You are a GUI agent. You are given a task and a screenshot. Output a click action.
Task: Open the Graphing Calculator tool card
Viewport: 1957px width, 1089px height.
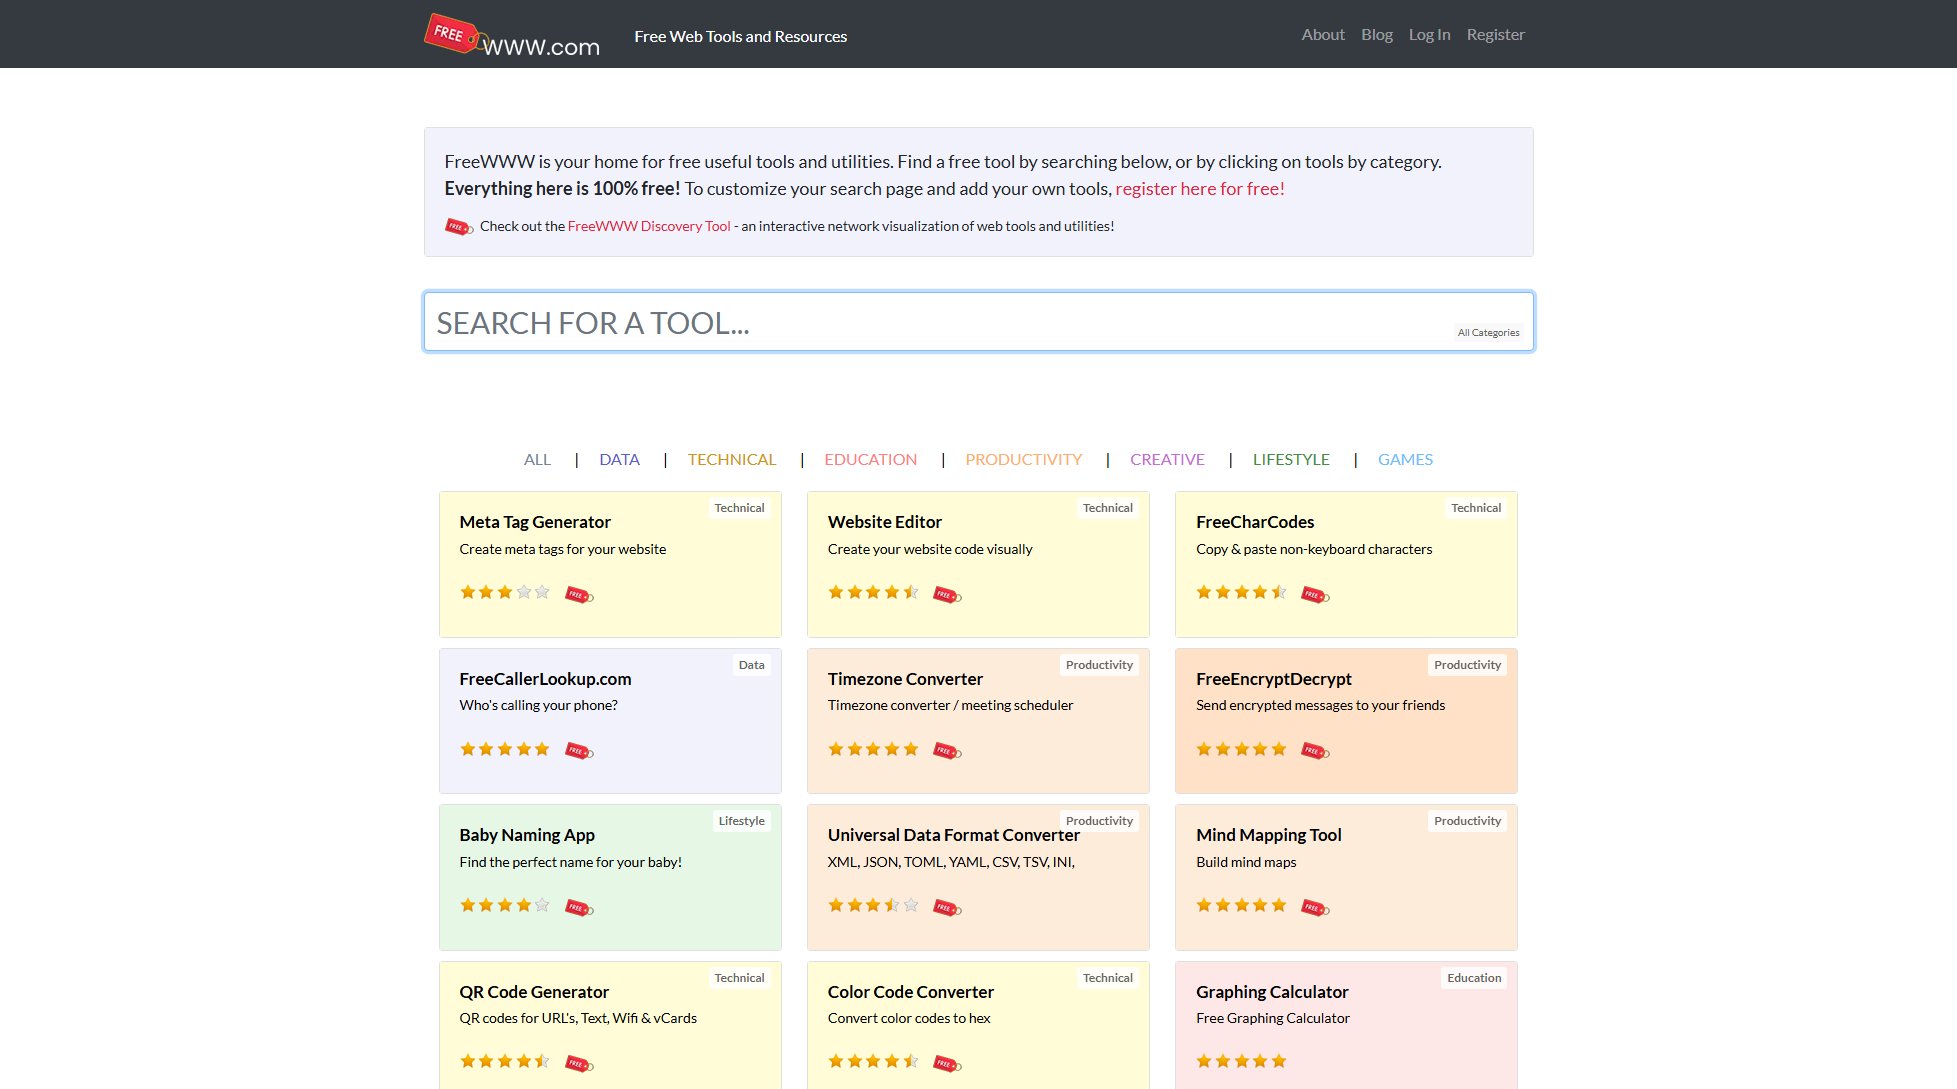click(x=1272, y=992)
